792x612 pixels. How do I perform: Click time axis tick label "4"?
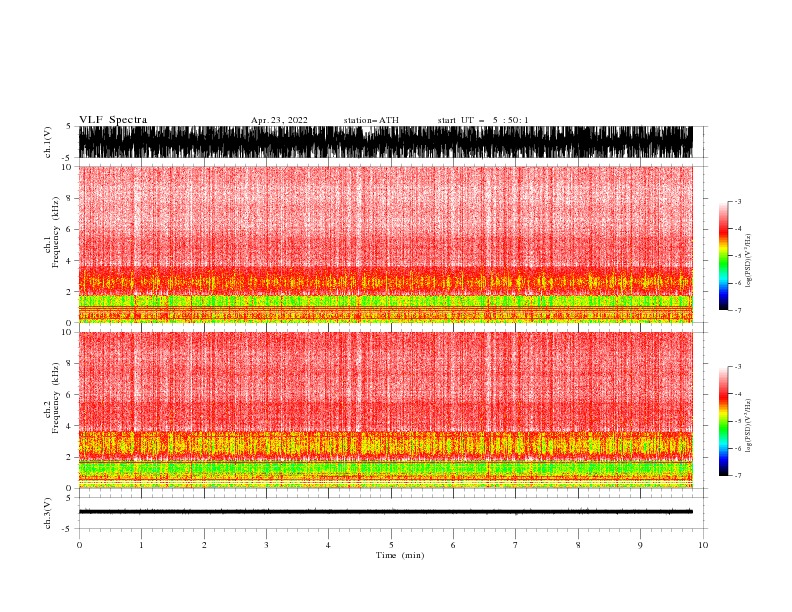(x=328, y=545)
